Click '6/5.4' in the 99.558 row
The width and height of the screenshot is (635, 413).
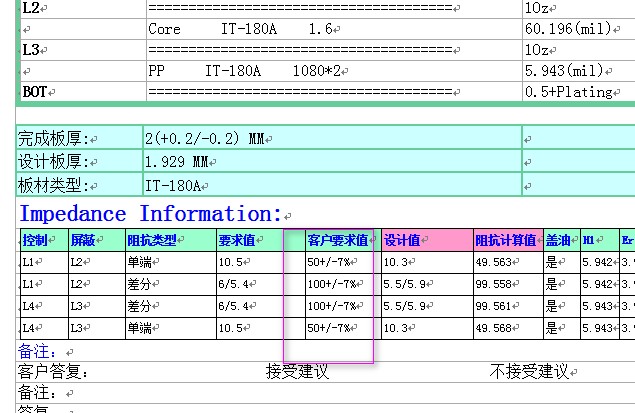(234, 284)
